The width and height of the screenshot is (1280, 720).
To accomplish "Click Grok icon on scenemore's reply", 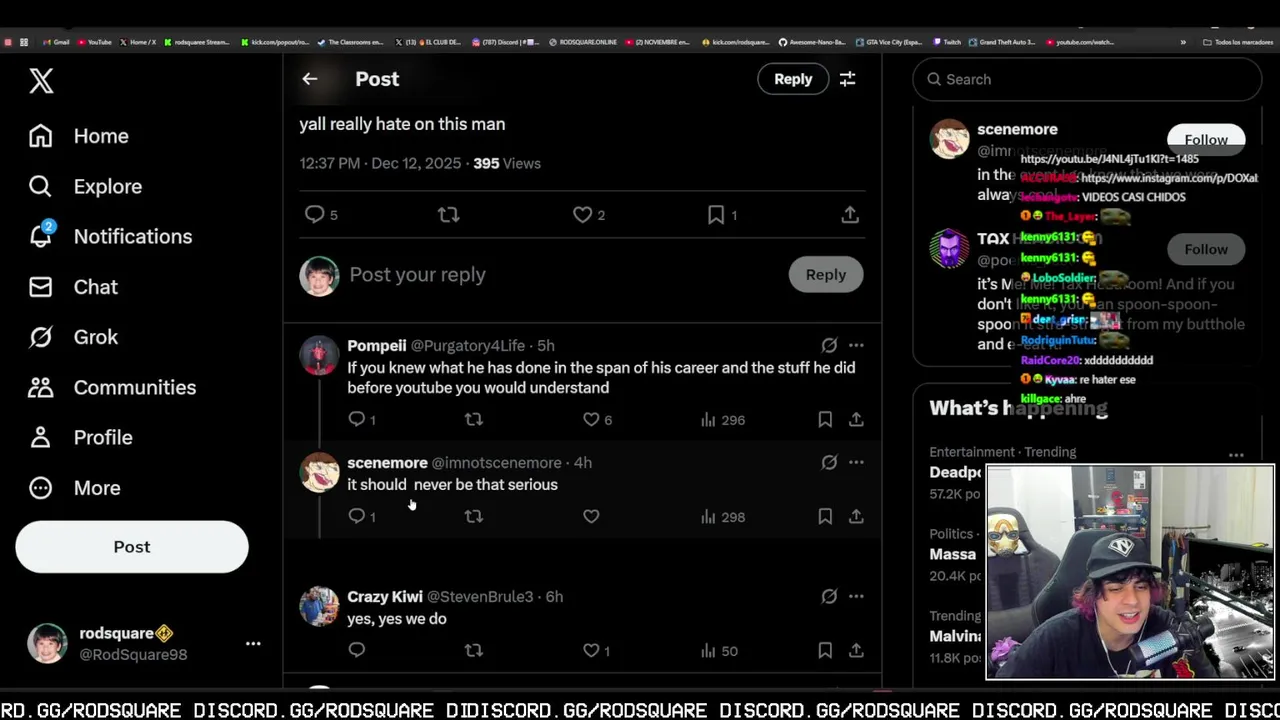I will pyautogui.click(x=829, y=462).
